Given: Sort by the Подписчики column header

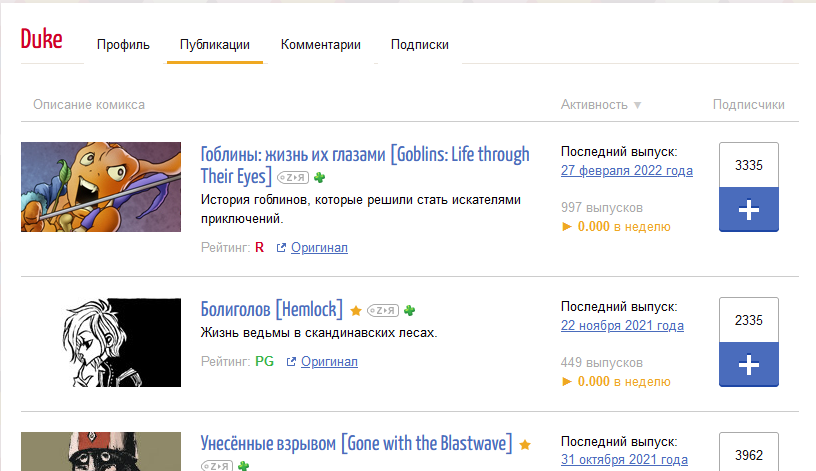Looking at the screenshot, I should point(748,105).
